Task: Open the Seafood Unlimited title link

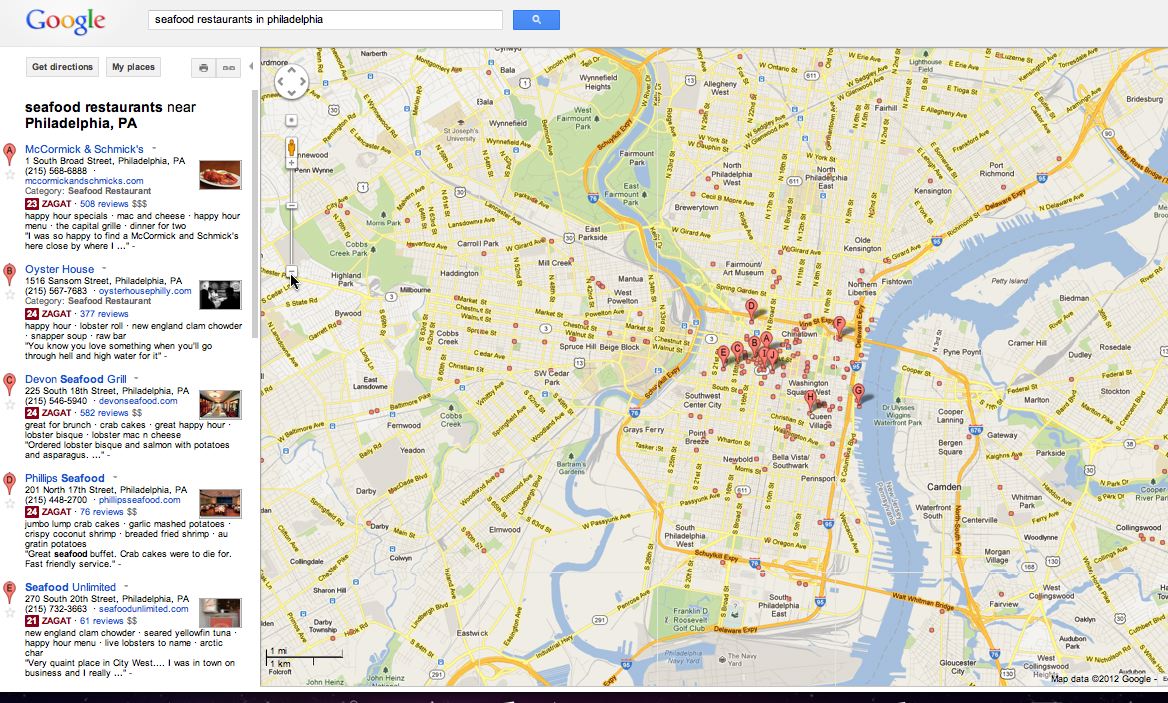Action: click(71, 587)
